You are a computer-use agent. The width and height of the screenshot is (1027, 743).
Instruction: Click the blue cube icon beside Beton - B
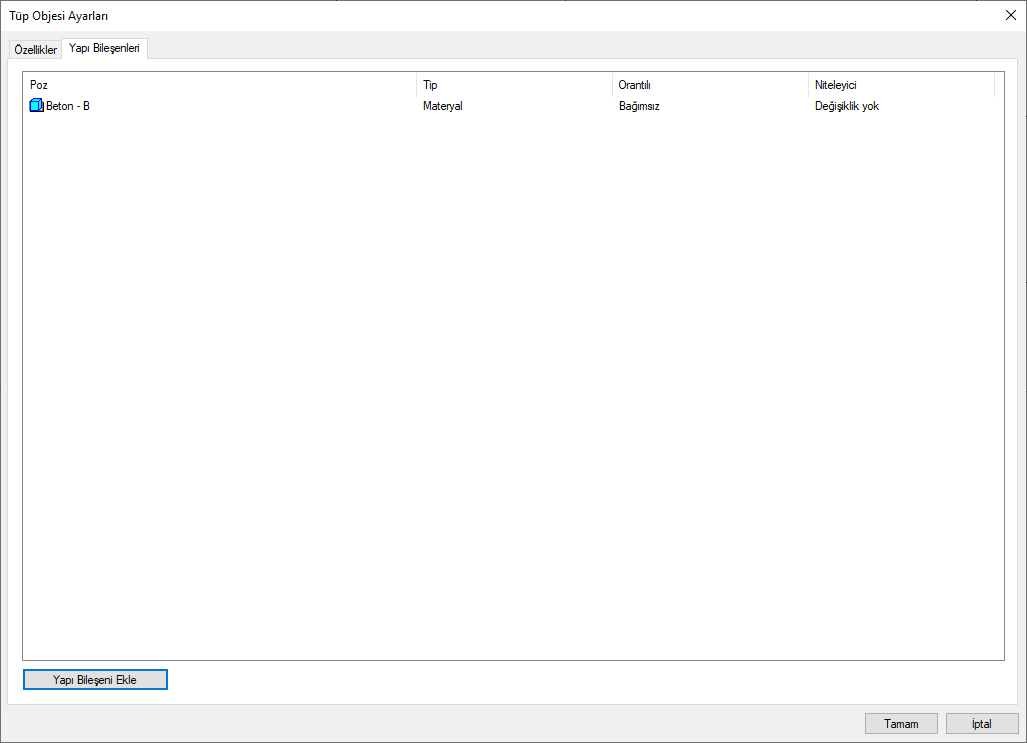click(36, 105)
